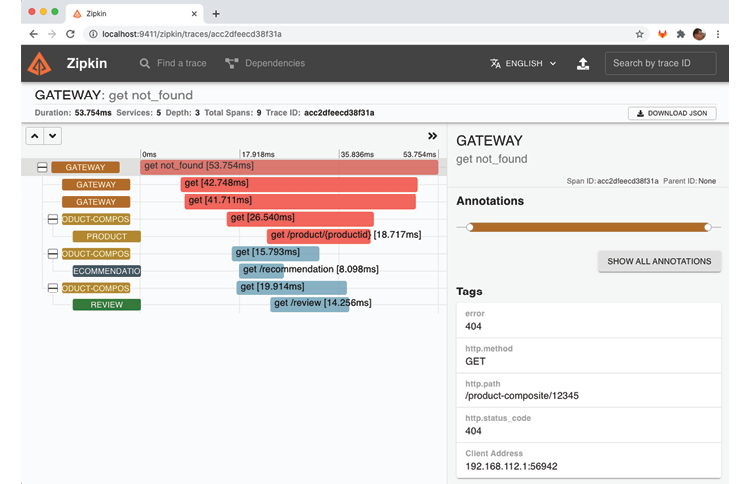
Task: Click the error tag value 404
Action: point(473,327)
